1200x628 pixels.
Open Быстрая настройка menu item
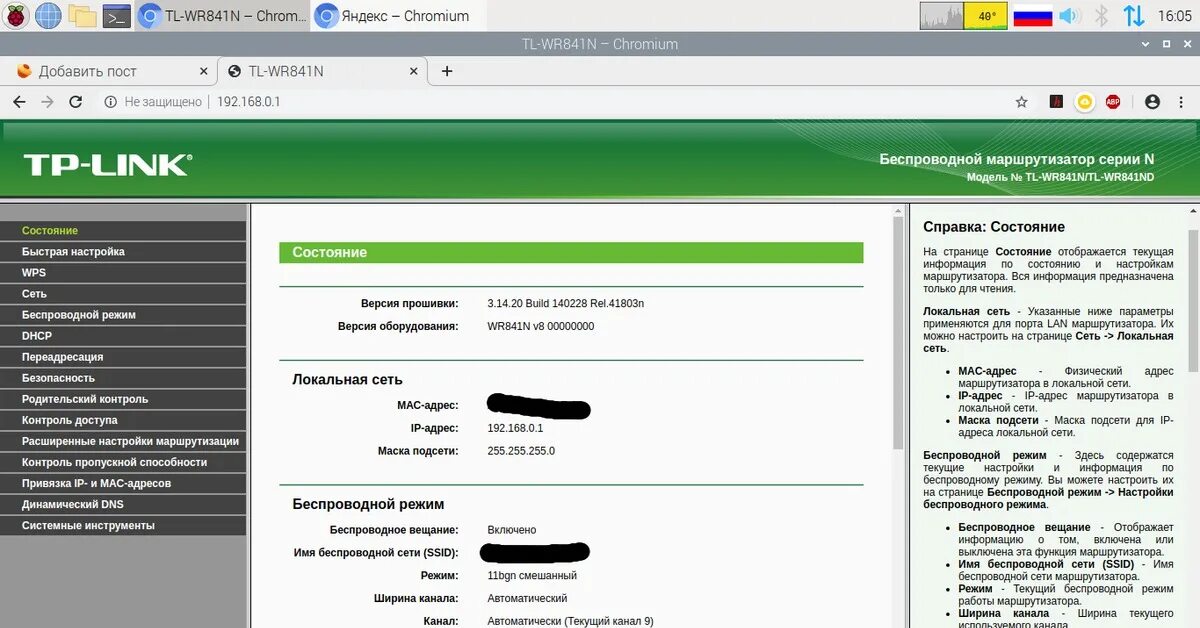(x=123, y=252)
